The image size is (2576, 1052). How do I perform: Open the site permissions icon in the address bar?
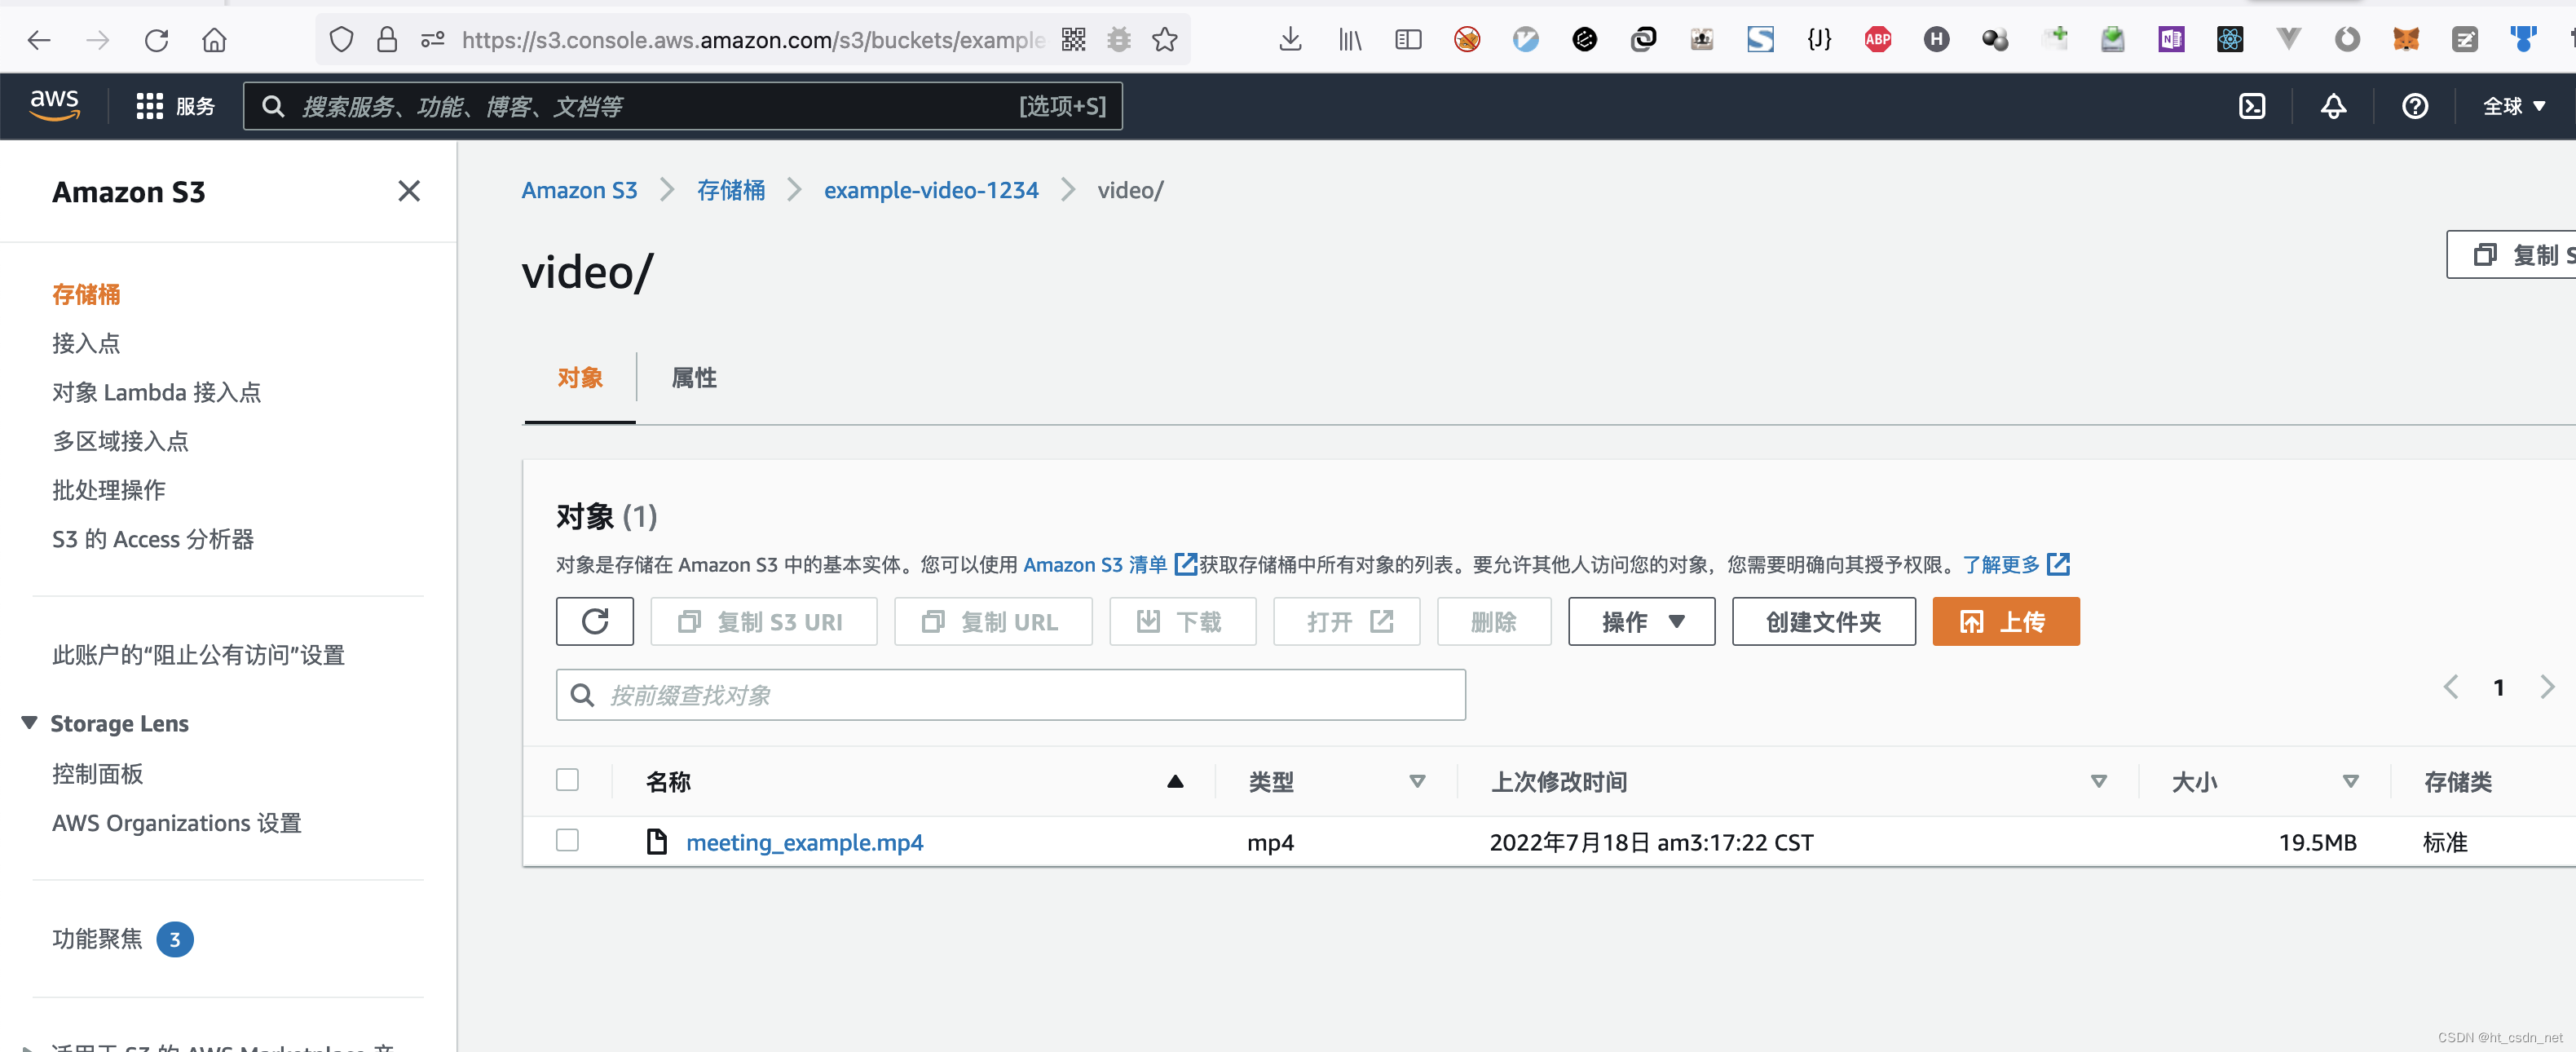click(433, 40)
